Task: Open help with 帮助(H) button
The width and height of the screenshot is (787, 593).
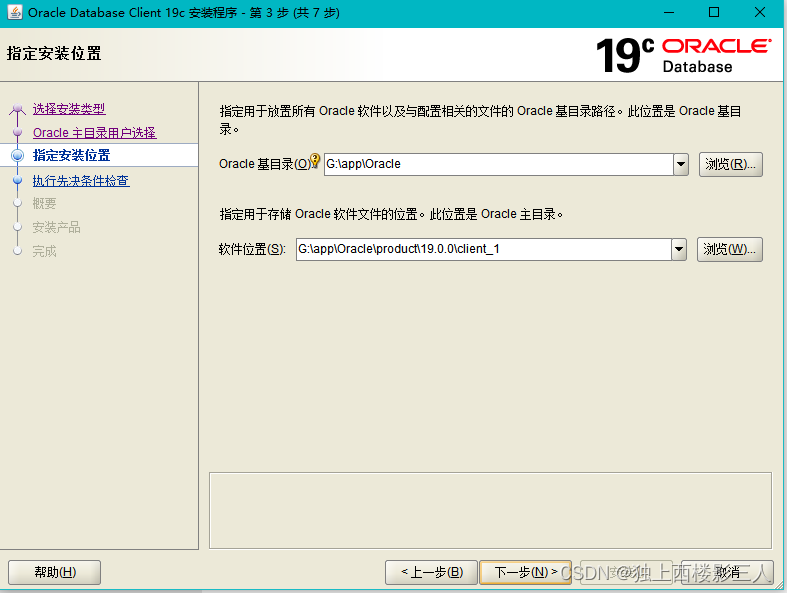Action: click(55, 572)
